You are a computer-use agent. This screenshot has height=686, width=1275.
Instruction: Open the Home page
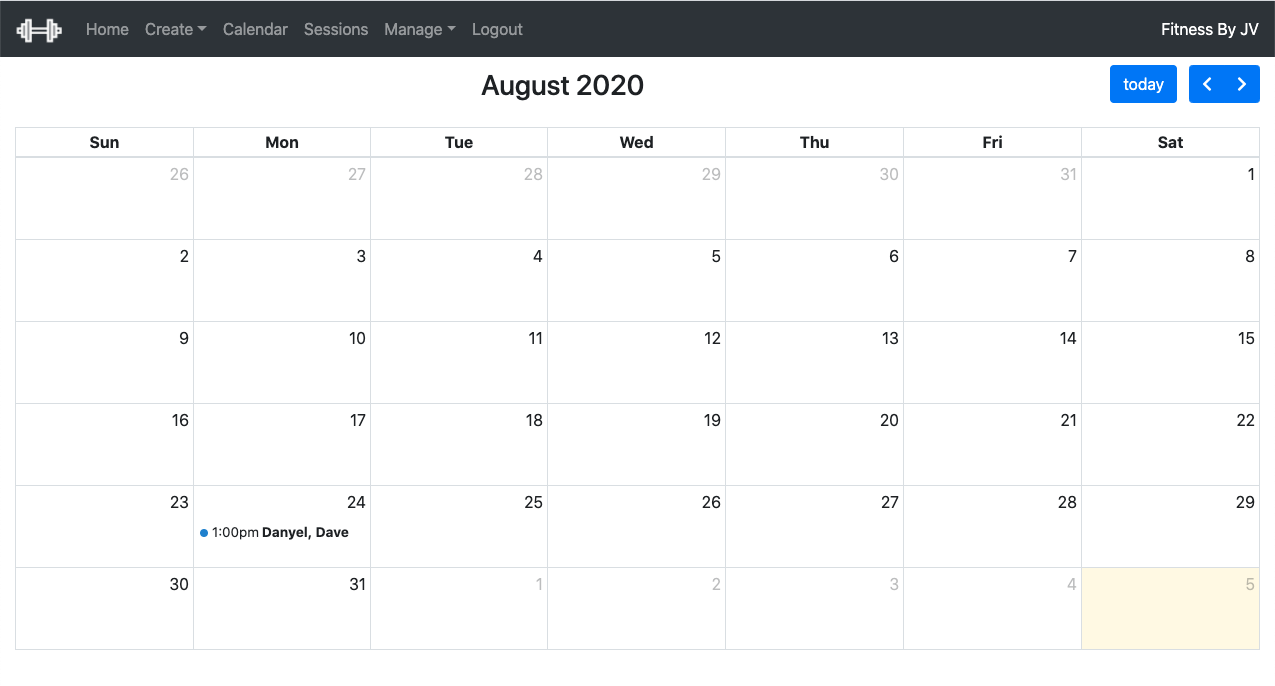click(107, 29)
